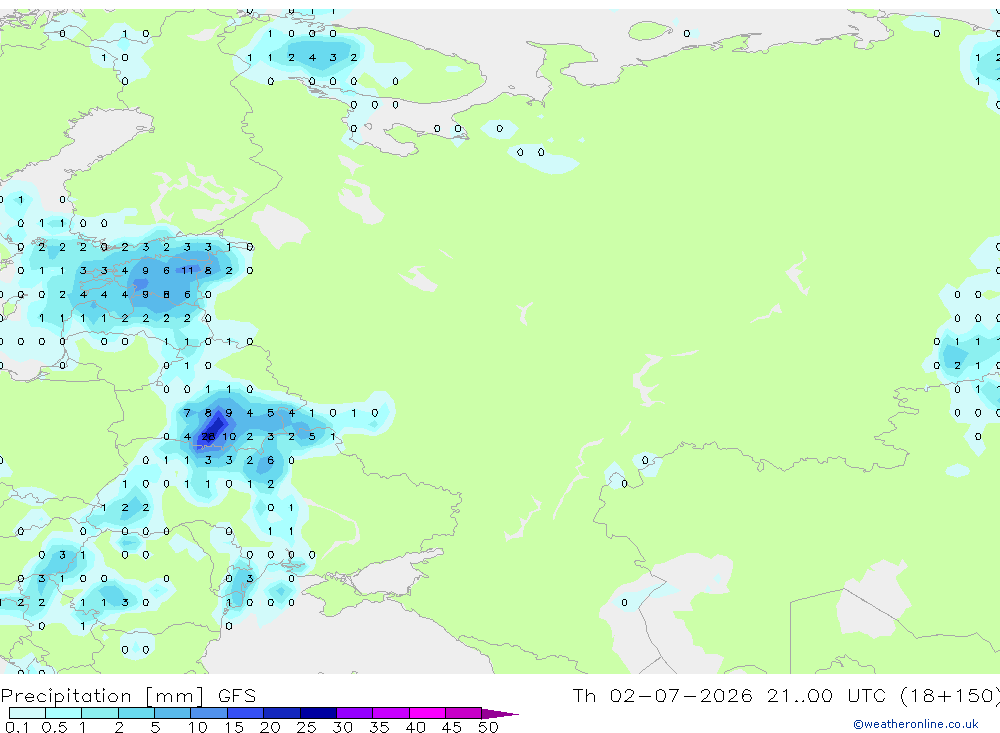The height and width of the screenshot is (733, 1000).
Task: Open the weatheronline.co.uk copyright link
Action: (x=916, y=724)
